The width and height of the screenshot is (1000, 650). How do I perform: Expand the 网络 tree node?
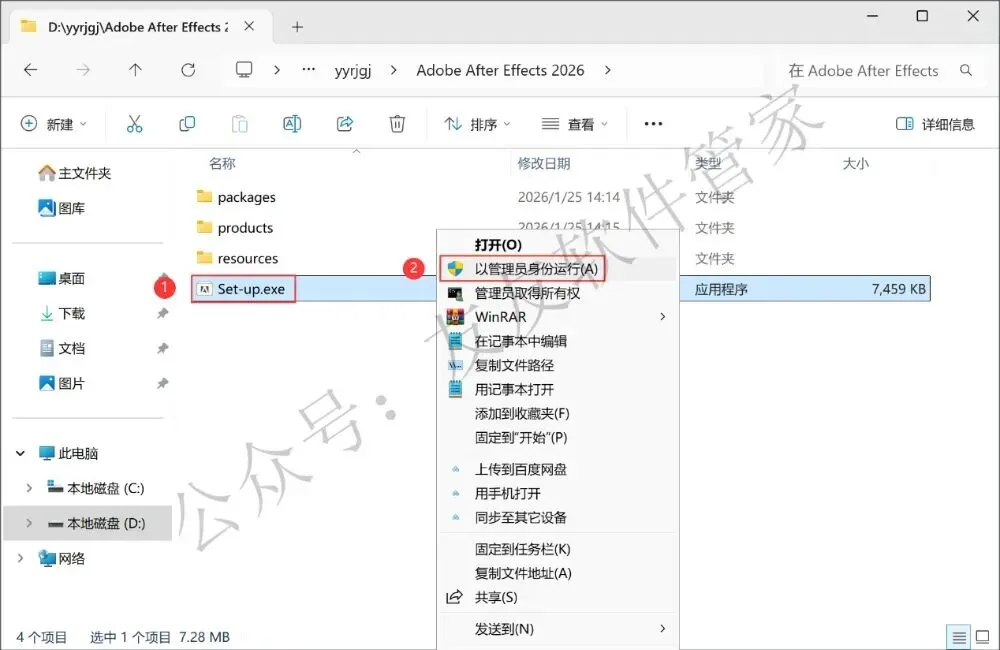tap(20, 558)
